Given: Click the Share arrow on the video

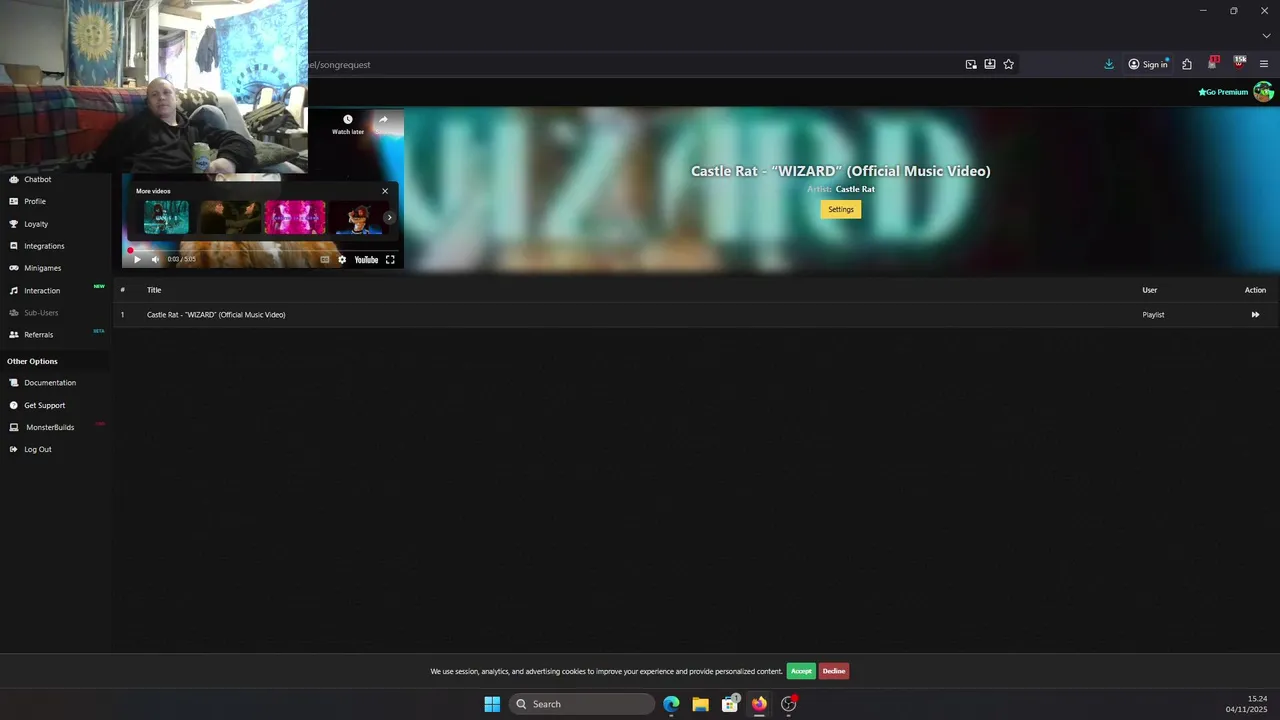Looking at the screenshot, I should pyautogui.click(x=383, y=120).
